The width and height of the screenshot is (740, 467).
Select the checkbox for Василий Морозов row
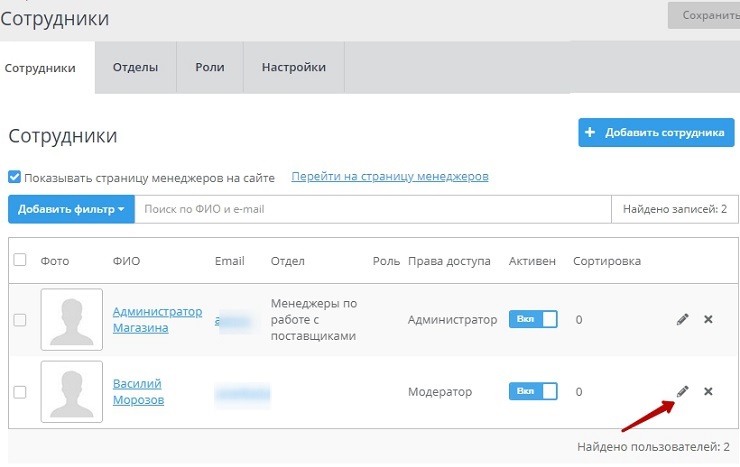(20, 392)
